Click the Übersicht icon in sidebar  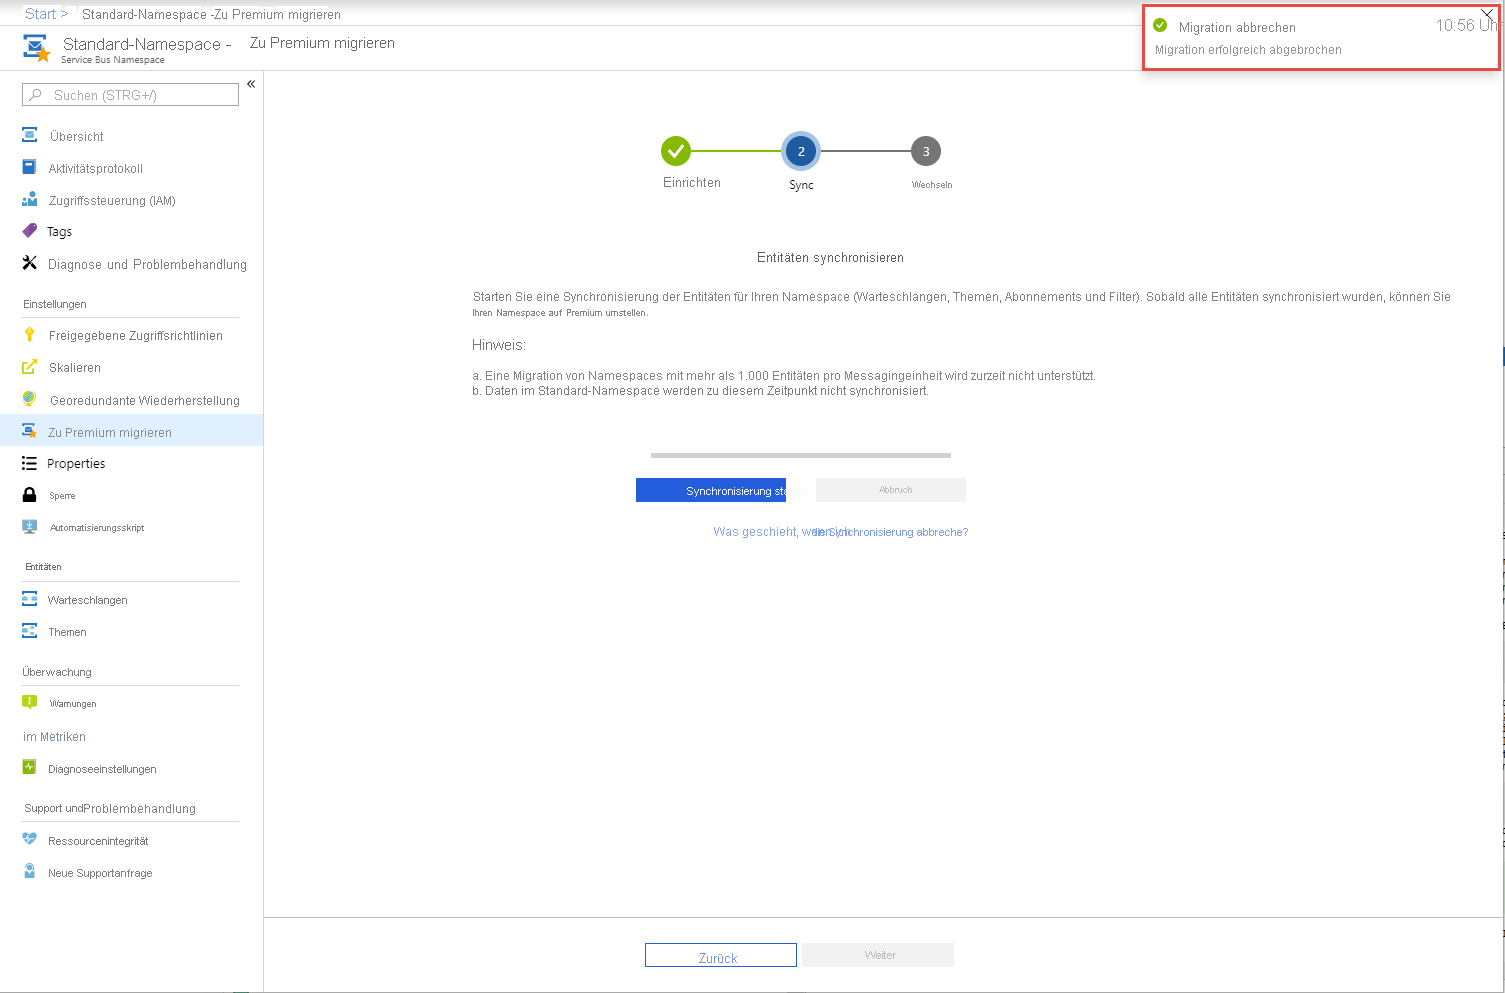pos(30,135)
